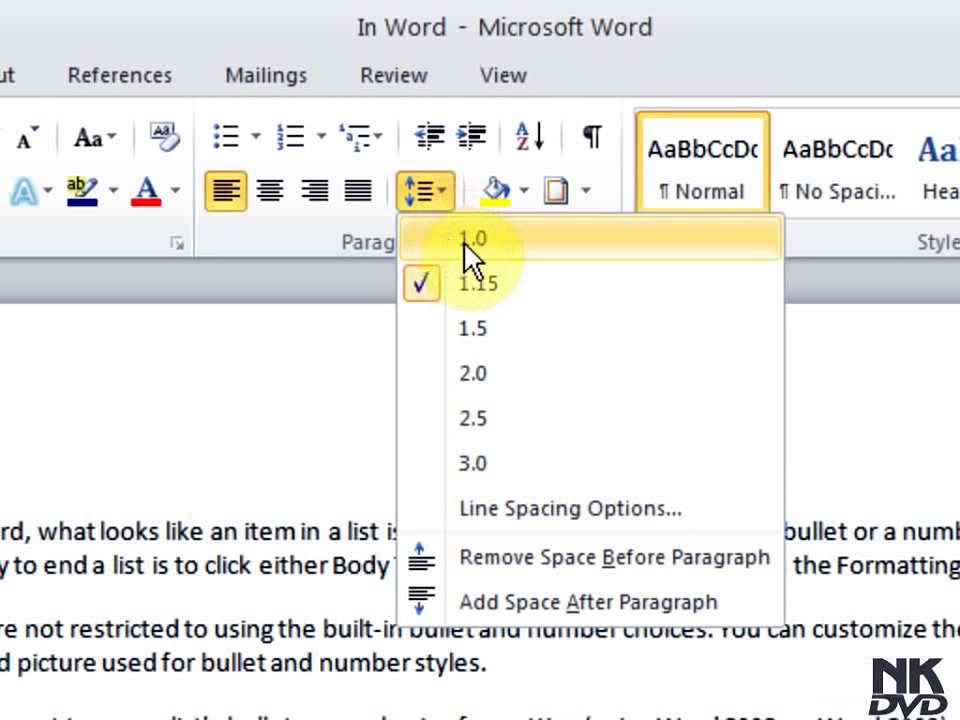Viewport: 960px width, 720px height.
Task: Click the Decrease Indent icon
Action: point(430,136)
